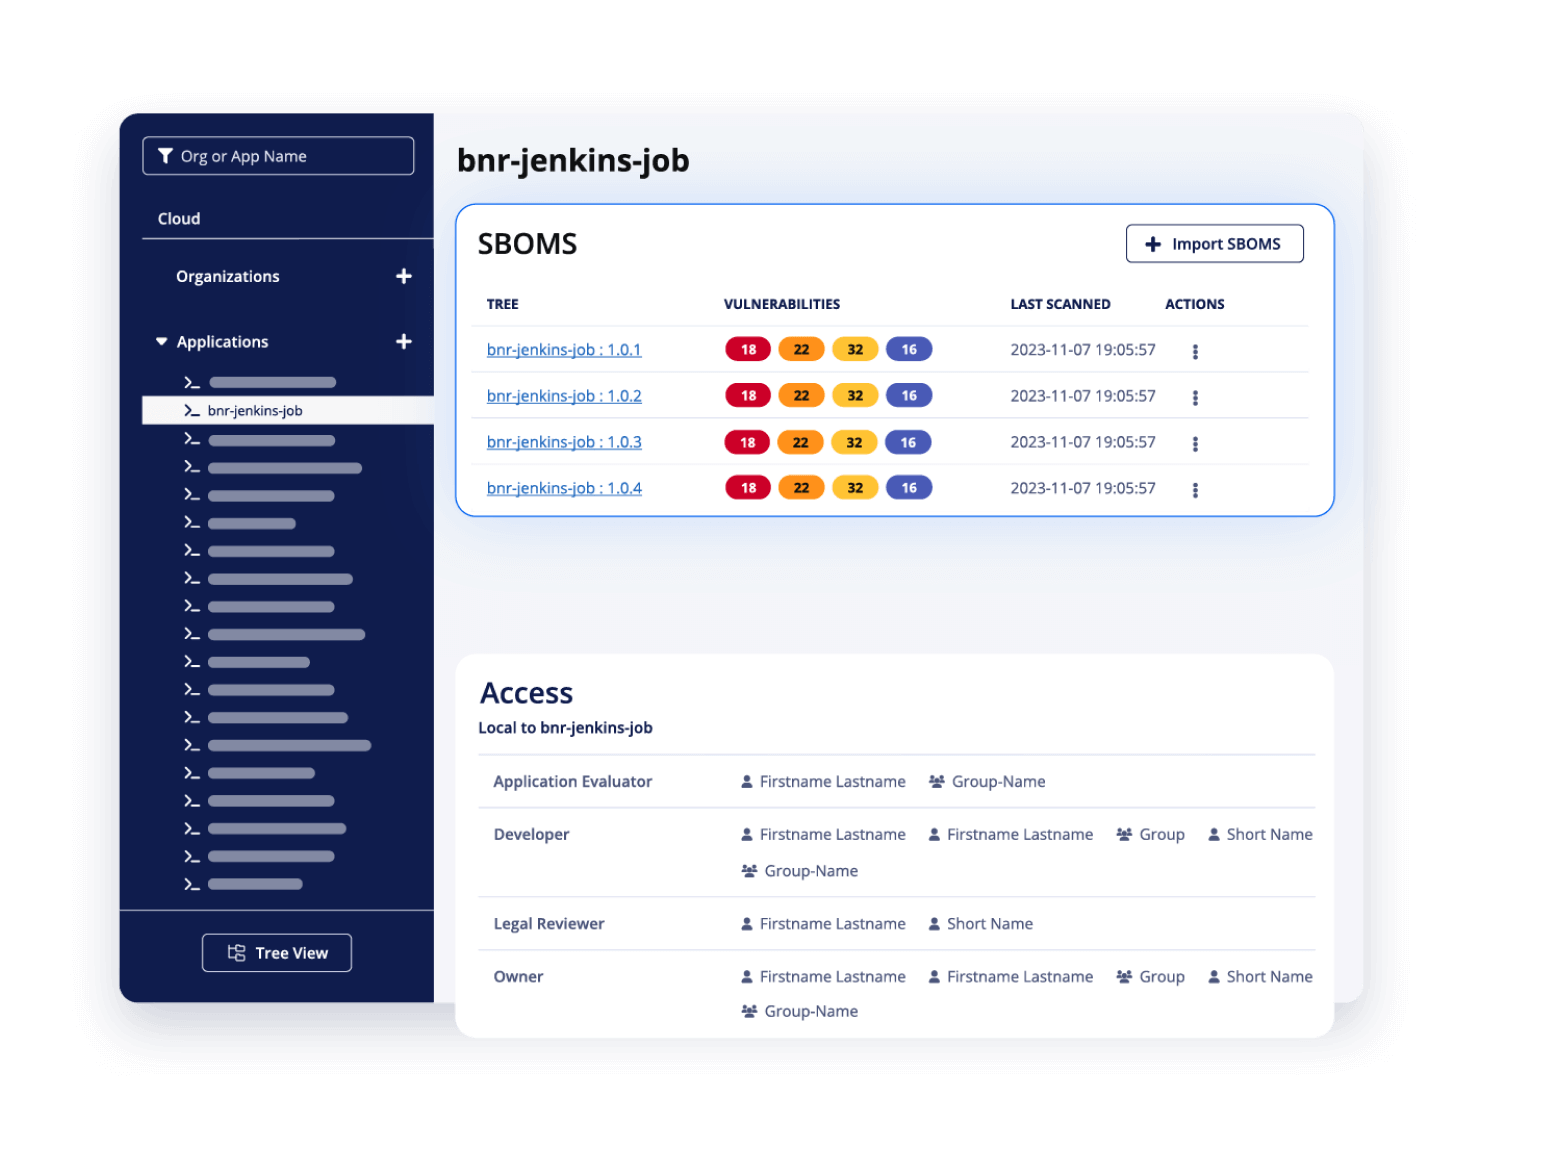1562x1176 pixels.
Task: Open actions menu for version 1.0.1
Action: (1195, 351)
